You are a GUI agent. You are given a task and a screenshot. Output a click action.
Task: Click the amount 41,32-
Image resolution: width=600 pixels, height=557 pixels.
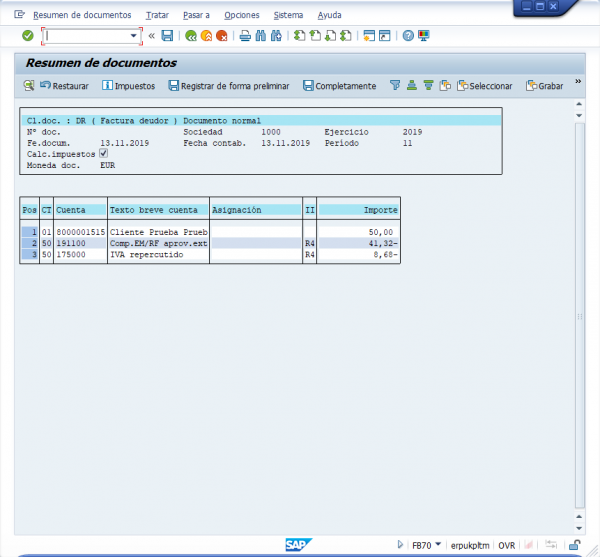click(x=383, y=243)
